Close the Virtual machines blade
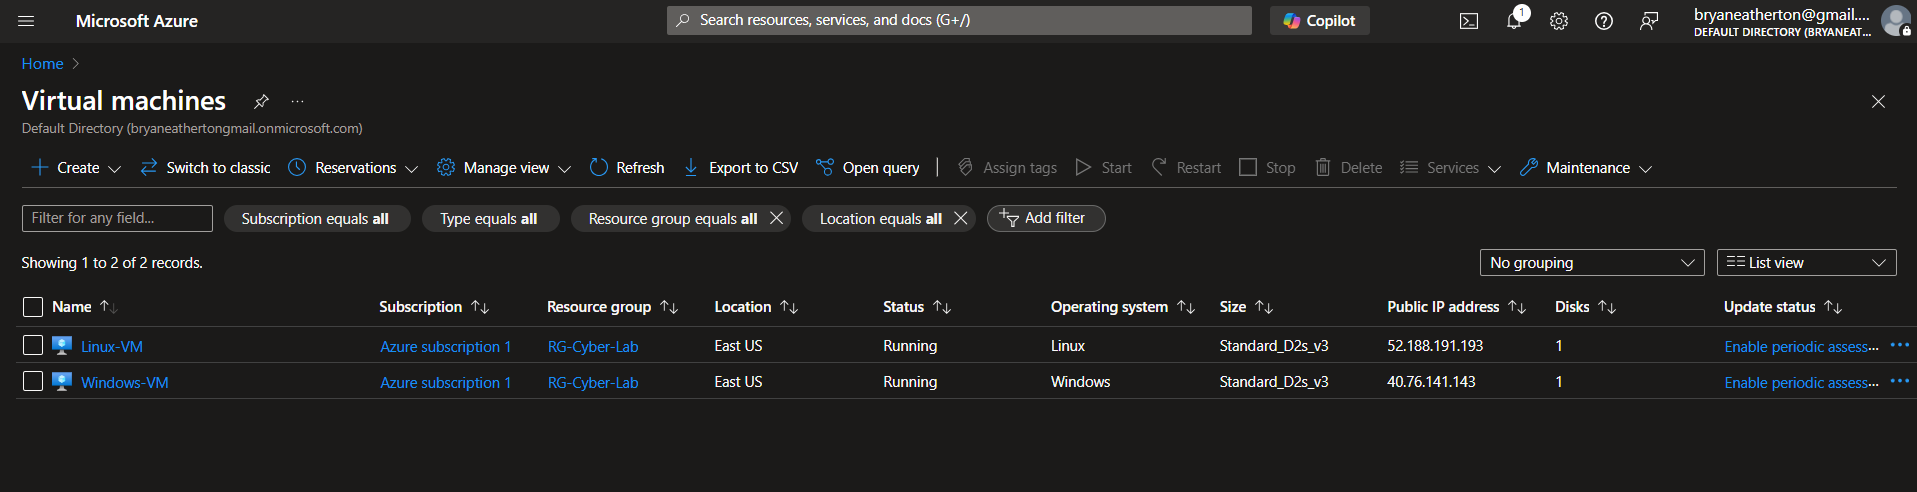The width and height of the screenshot is (1917, 492). click(x=1878, y=101)
